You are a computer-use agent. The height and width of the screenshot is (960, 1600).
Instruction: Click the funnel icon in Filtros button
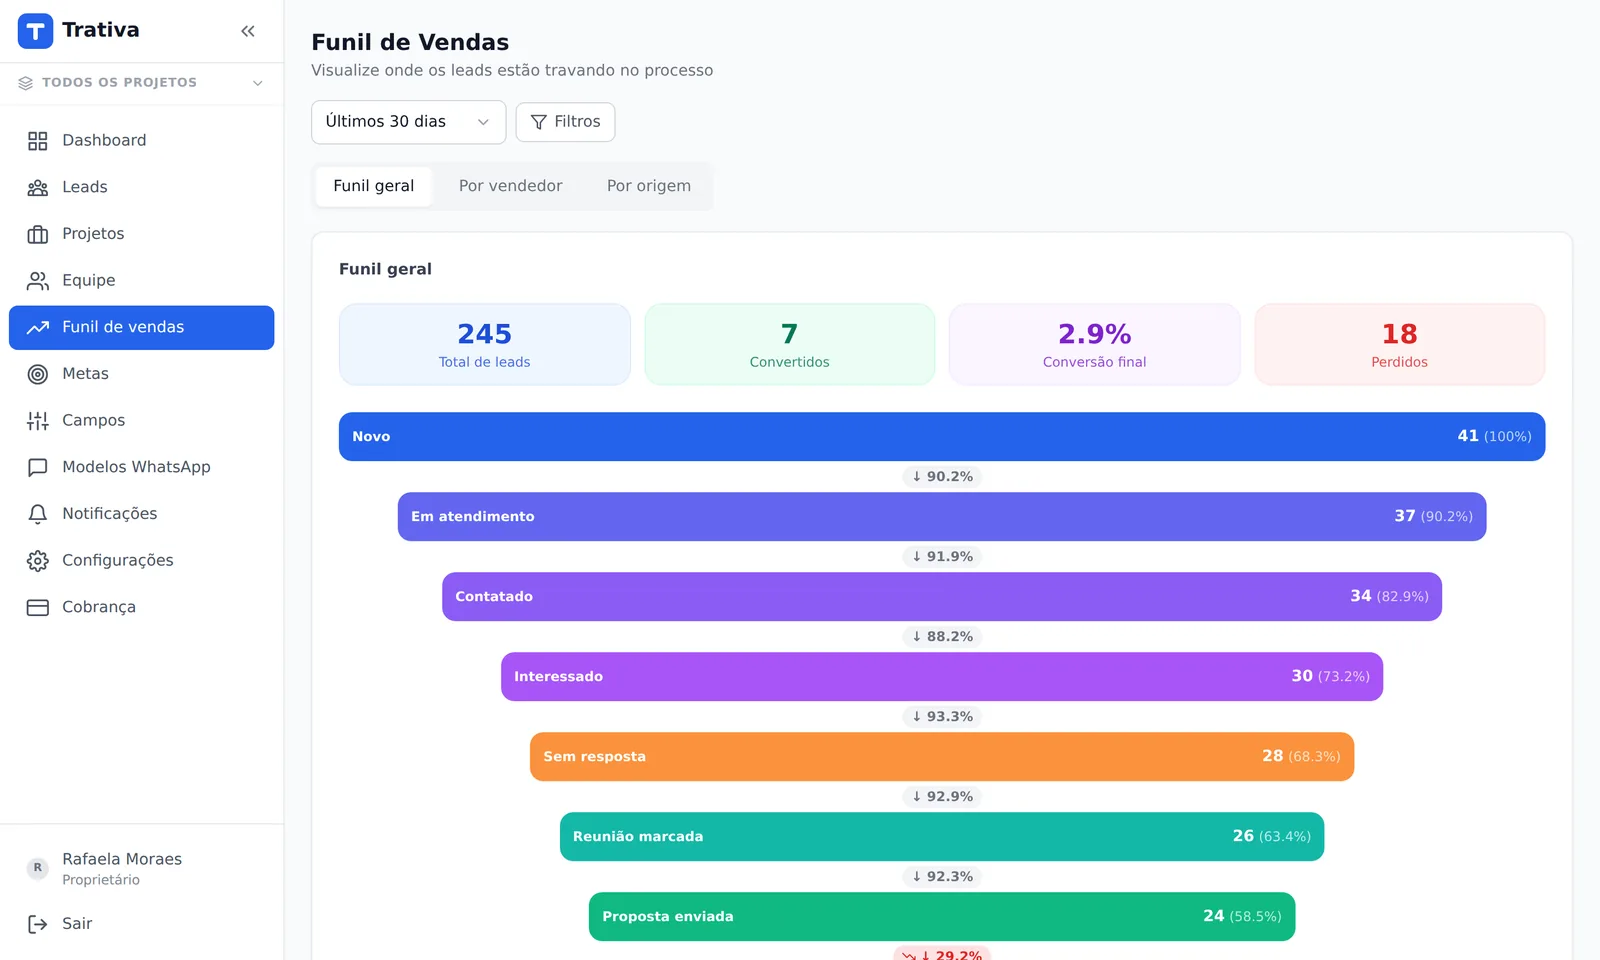(538, 122)
